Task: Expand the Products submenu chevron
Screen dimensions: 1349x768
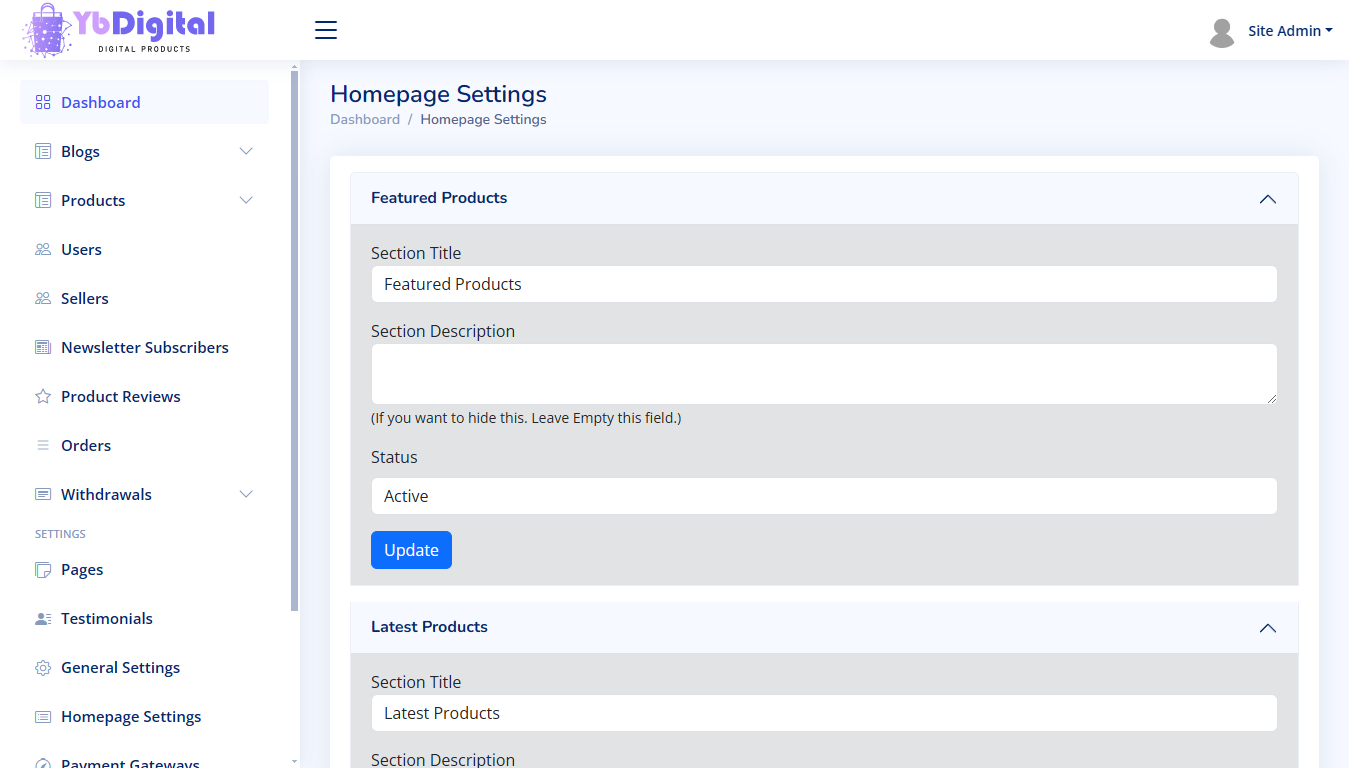Action: [x=246, y=201]
